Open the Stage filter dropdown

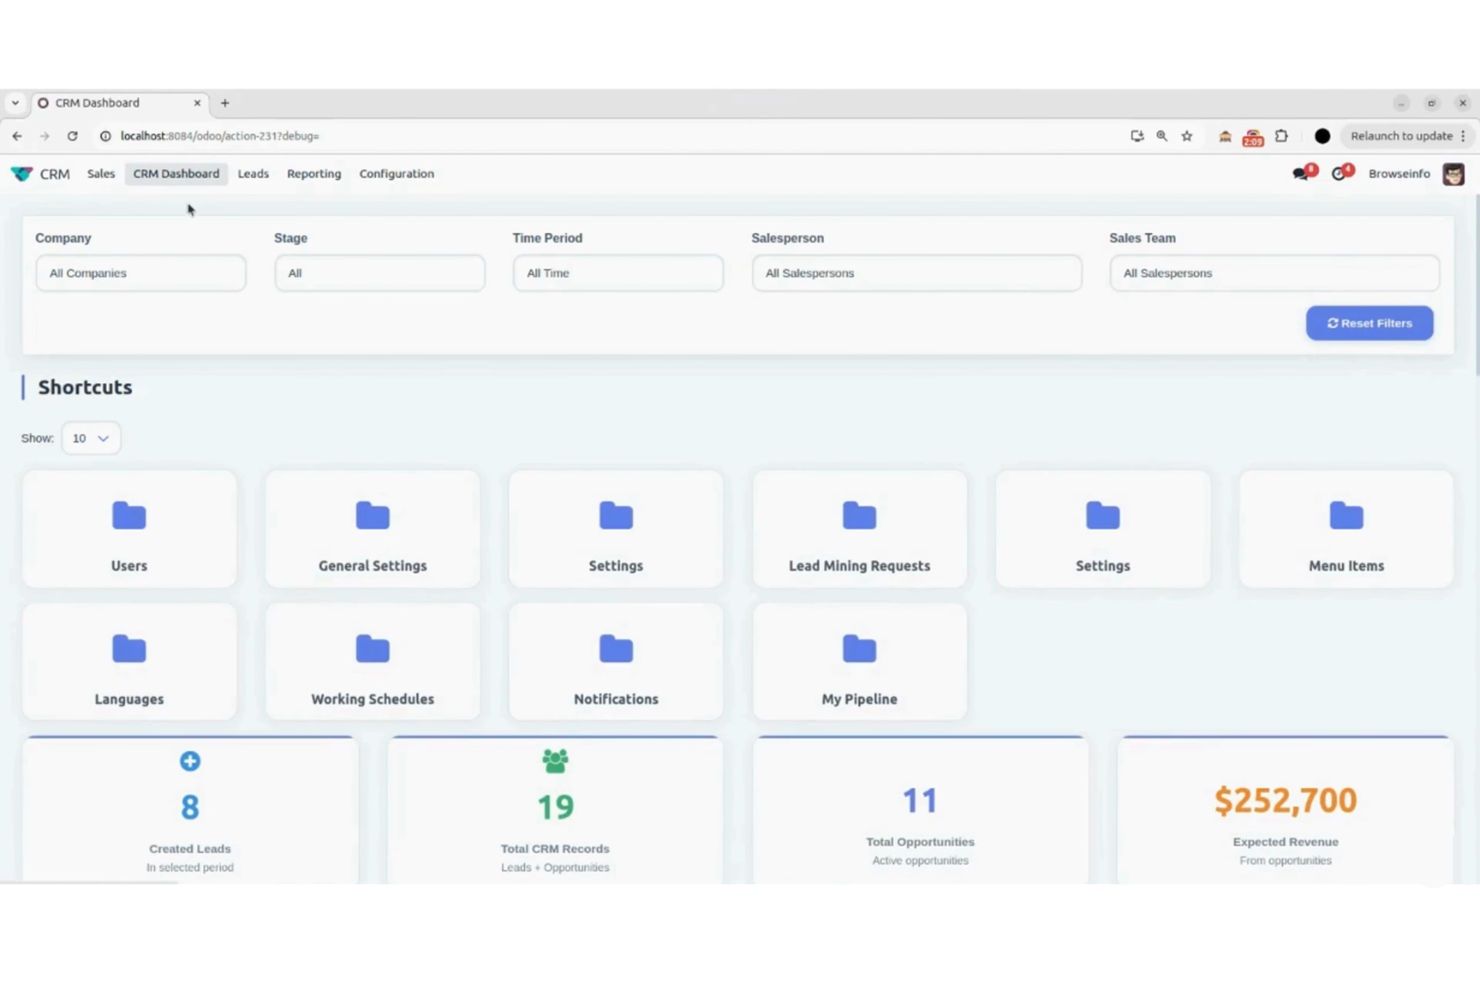point(379,272)
